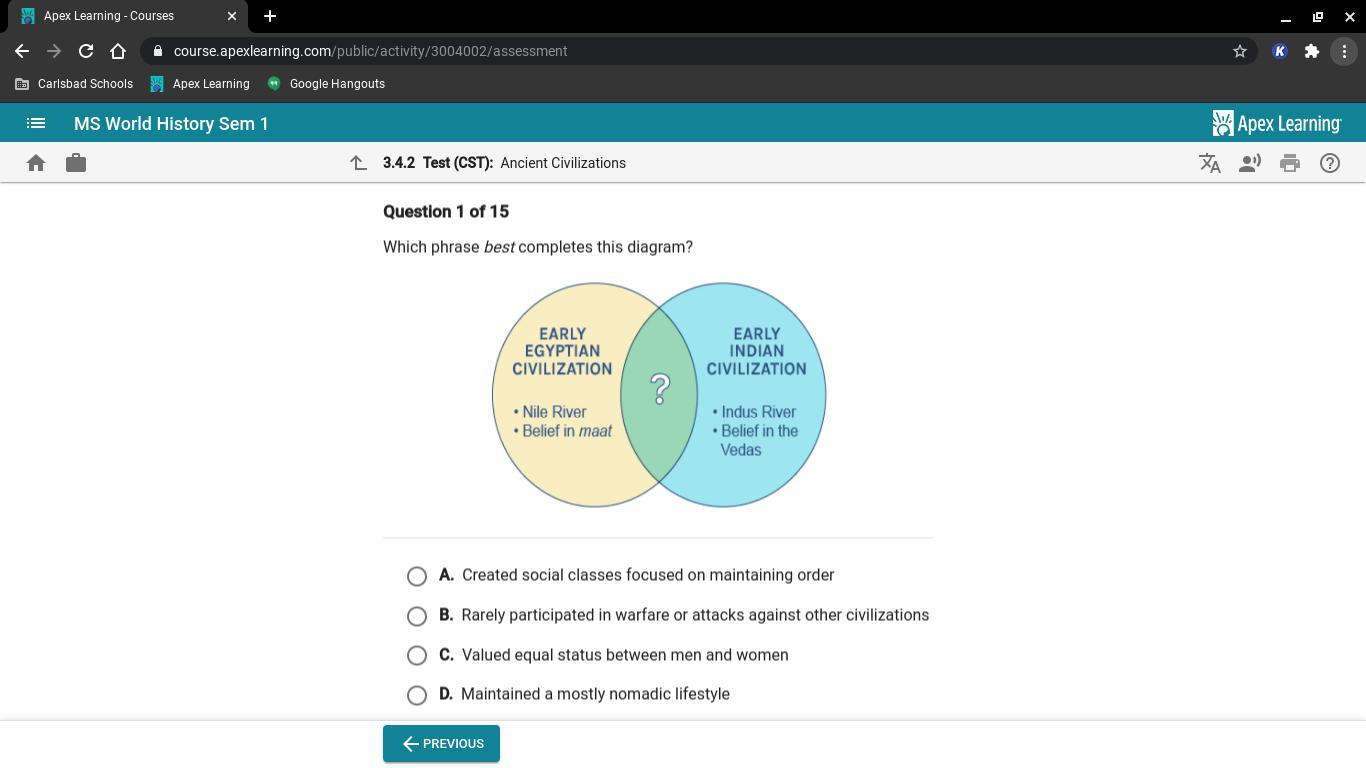Image resolution: width=1366 pixels, height=768 pixels.
Task: Click the Apex Learning logo
Action: point(1277,123)
